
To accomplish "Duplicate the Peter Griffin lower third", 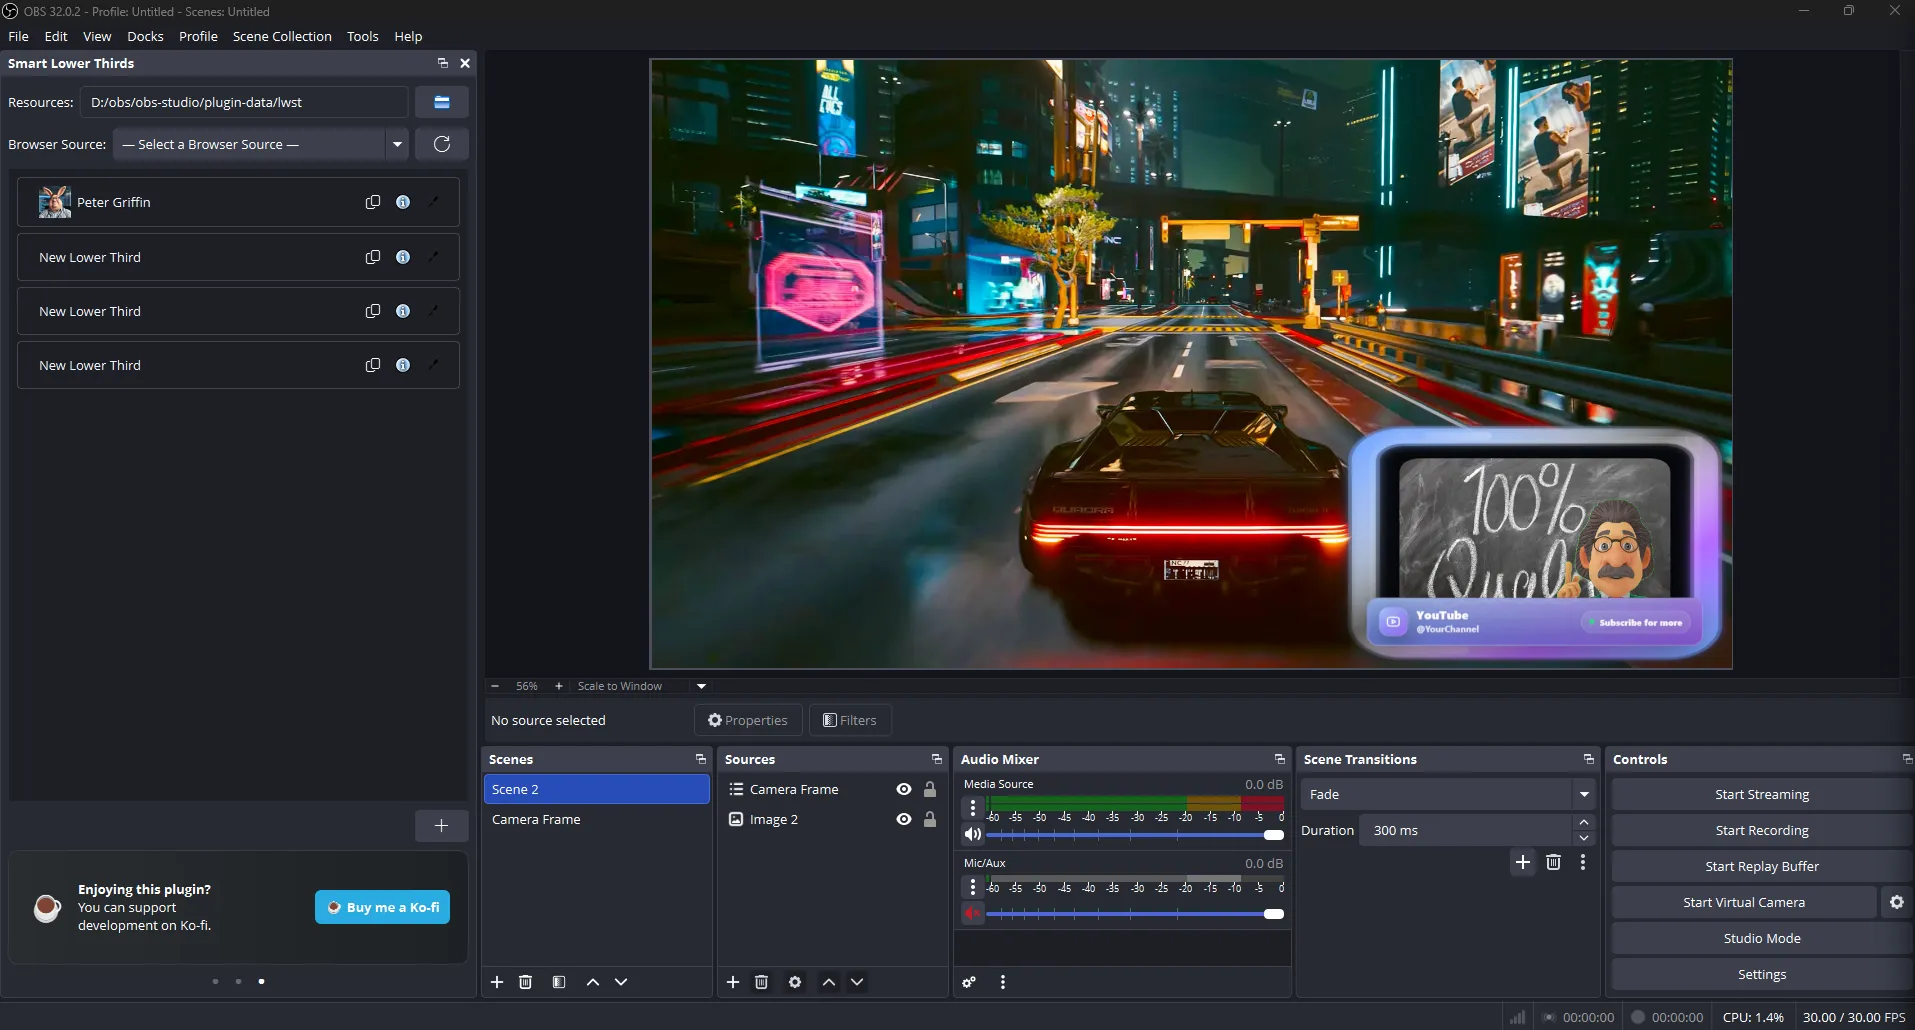I will (372, 202).
